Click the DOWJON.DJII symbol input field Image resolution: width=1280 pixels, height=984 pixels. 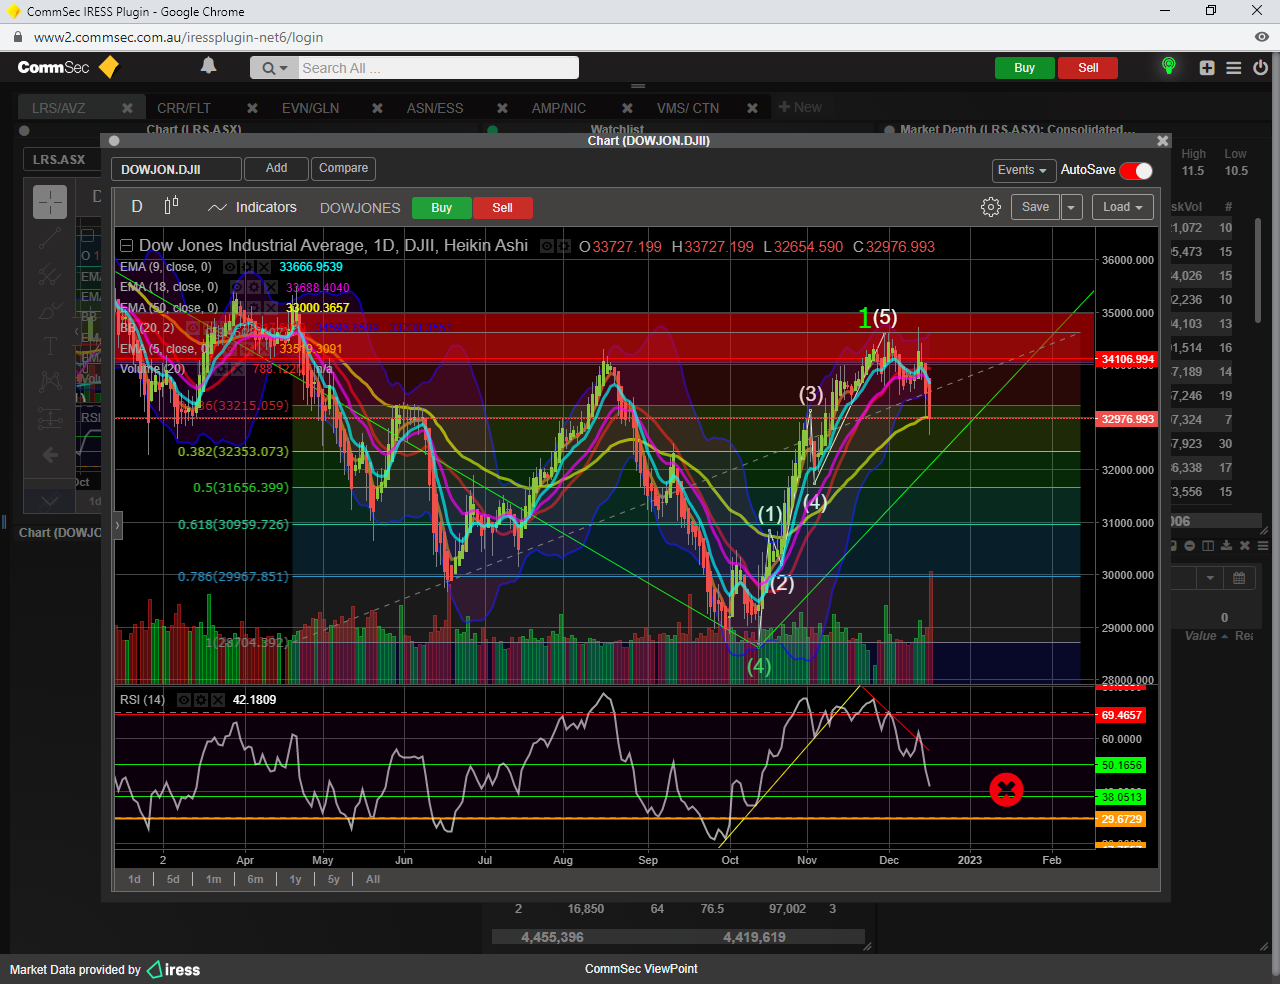click(176, 169)
